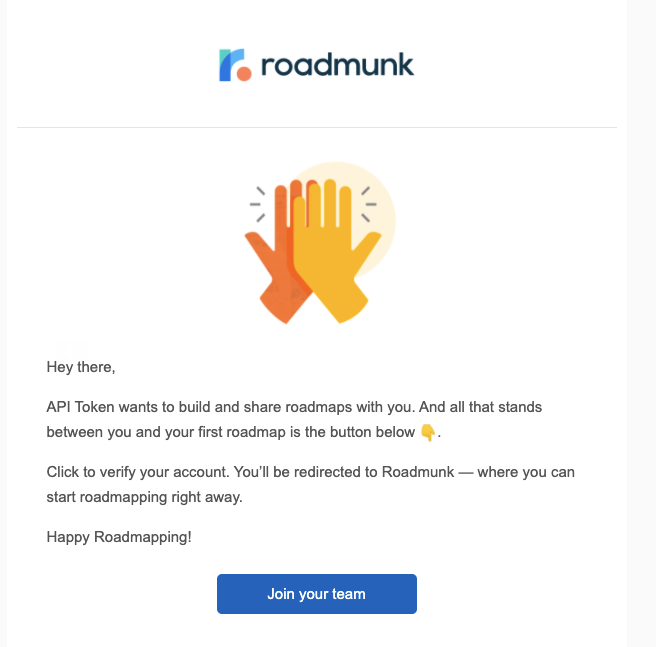Click the pointing-down finger emoji
Screen dimensions: 656x647
pos(428,433)
